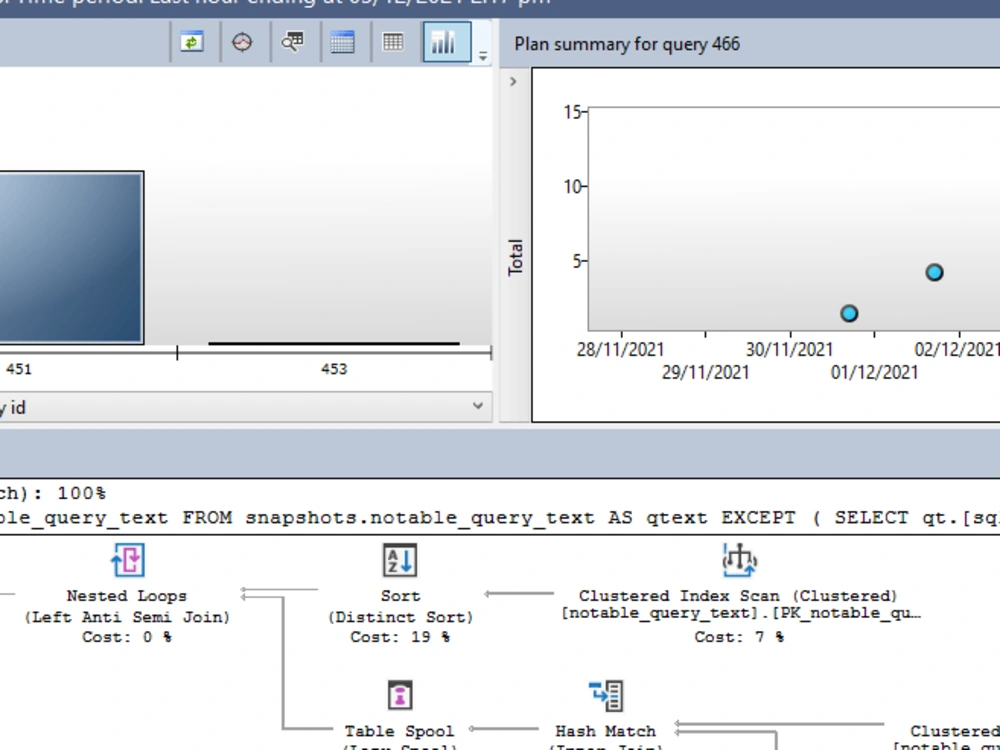Select the bar chart view icon

tap(446, 42)
